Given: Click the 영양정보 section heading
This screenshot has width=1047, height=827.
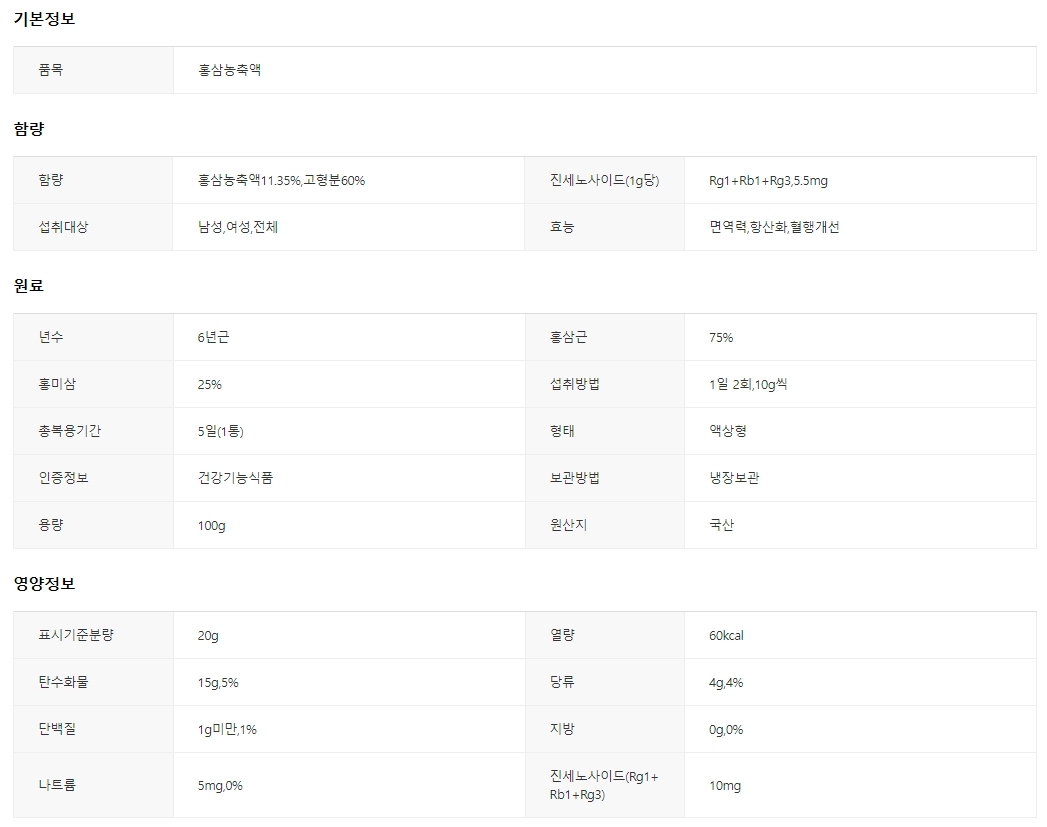Looking at the screenshot, I should tap(44, 583).
